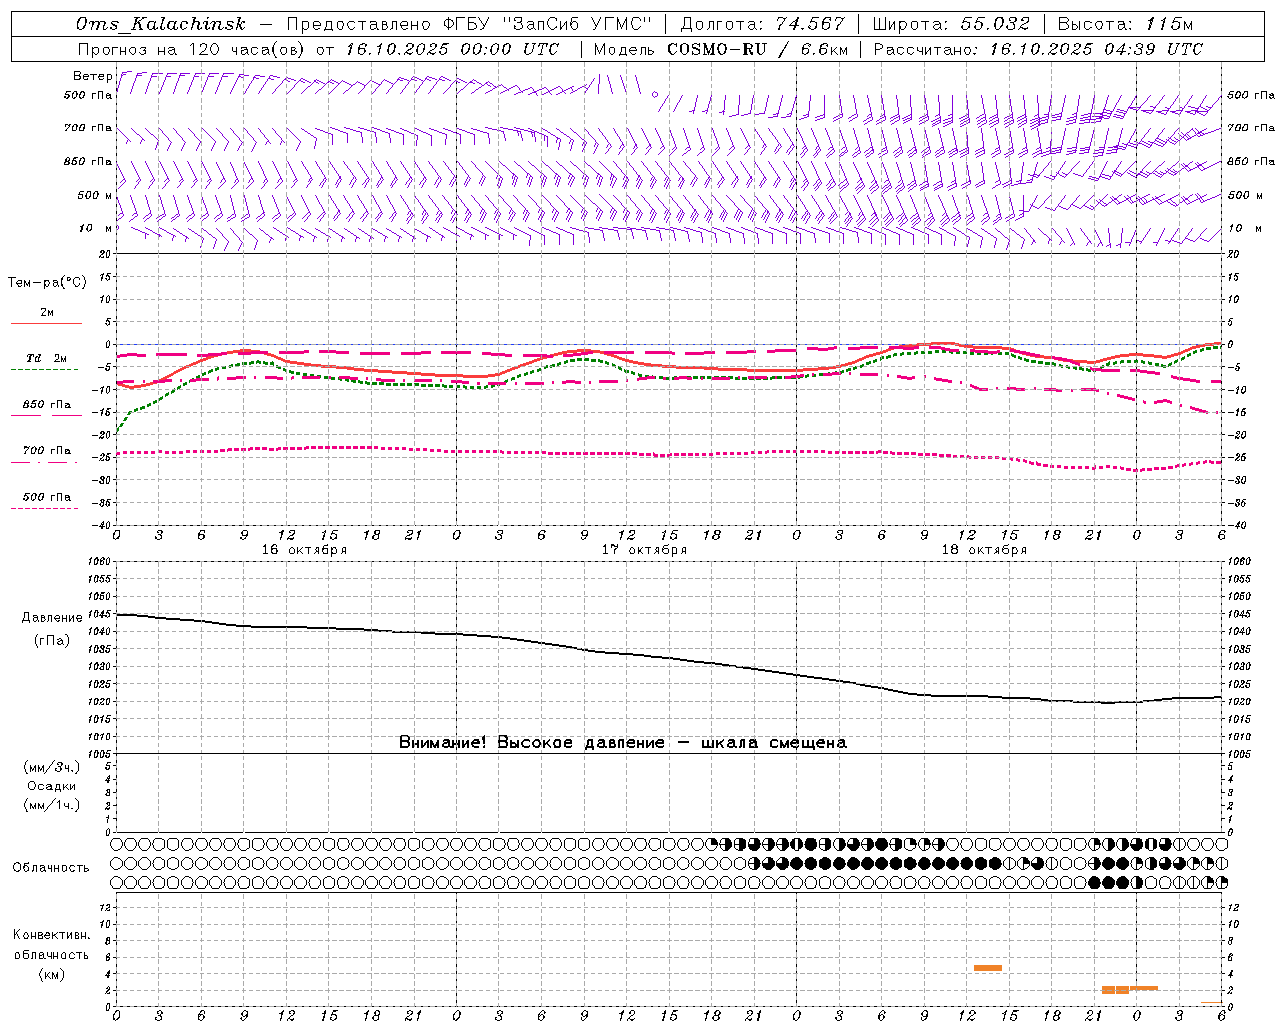Click the Высота: 115м value
1280x1024 pixels.
1125,24
